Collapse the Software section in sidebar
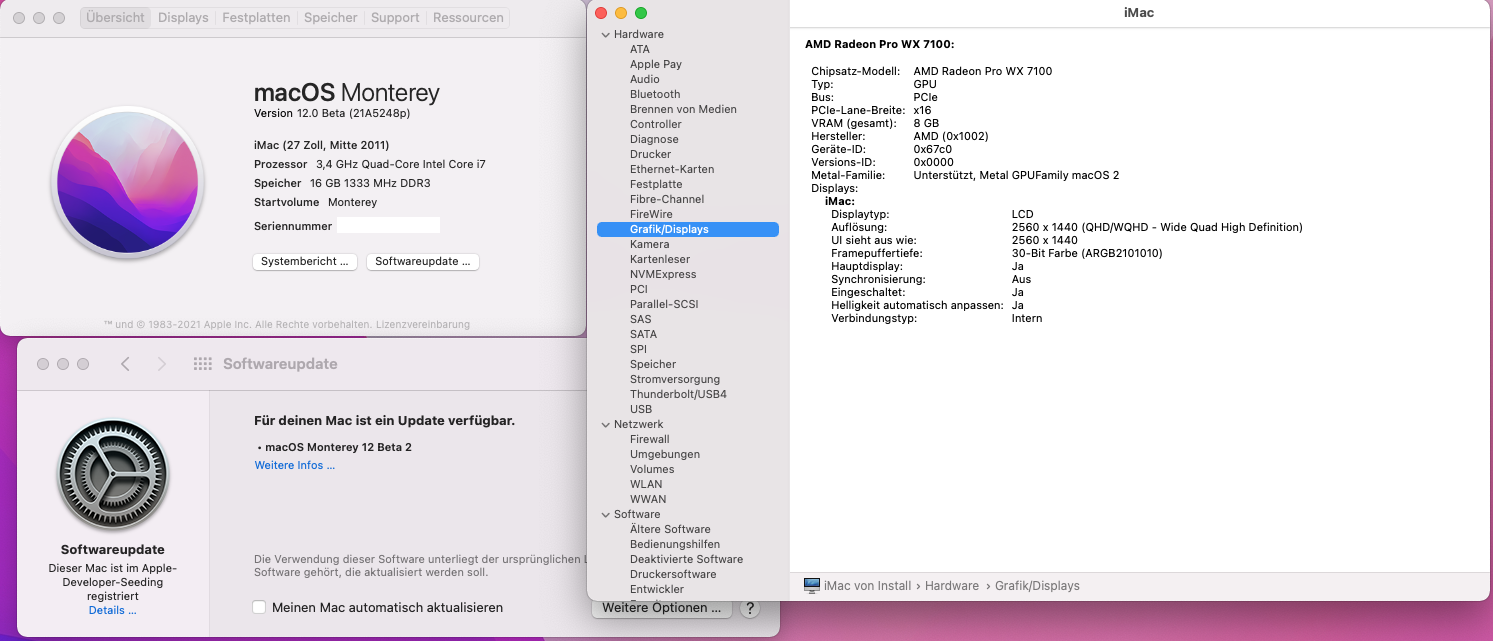 (605, 514)
